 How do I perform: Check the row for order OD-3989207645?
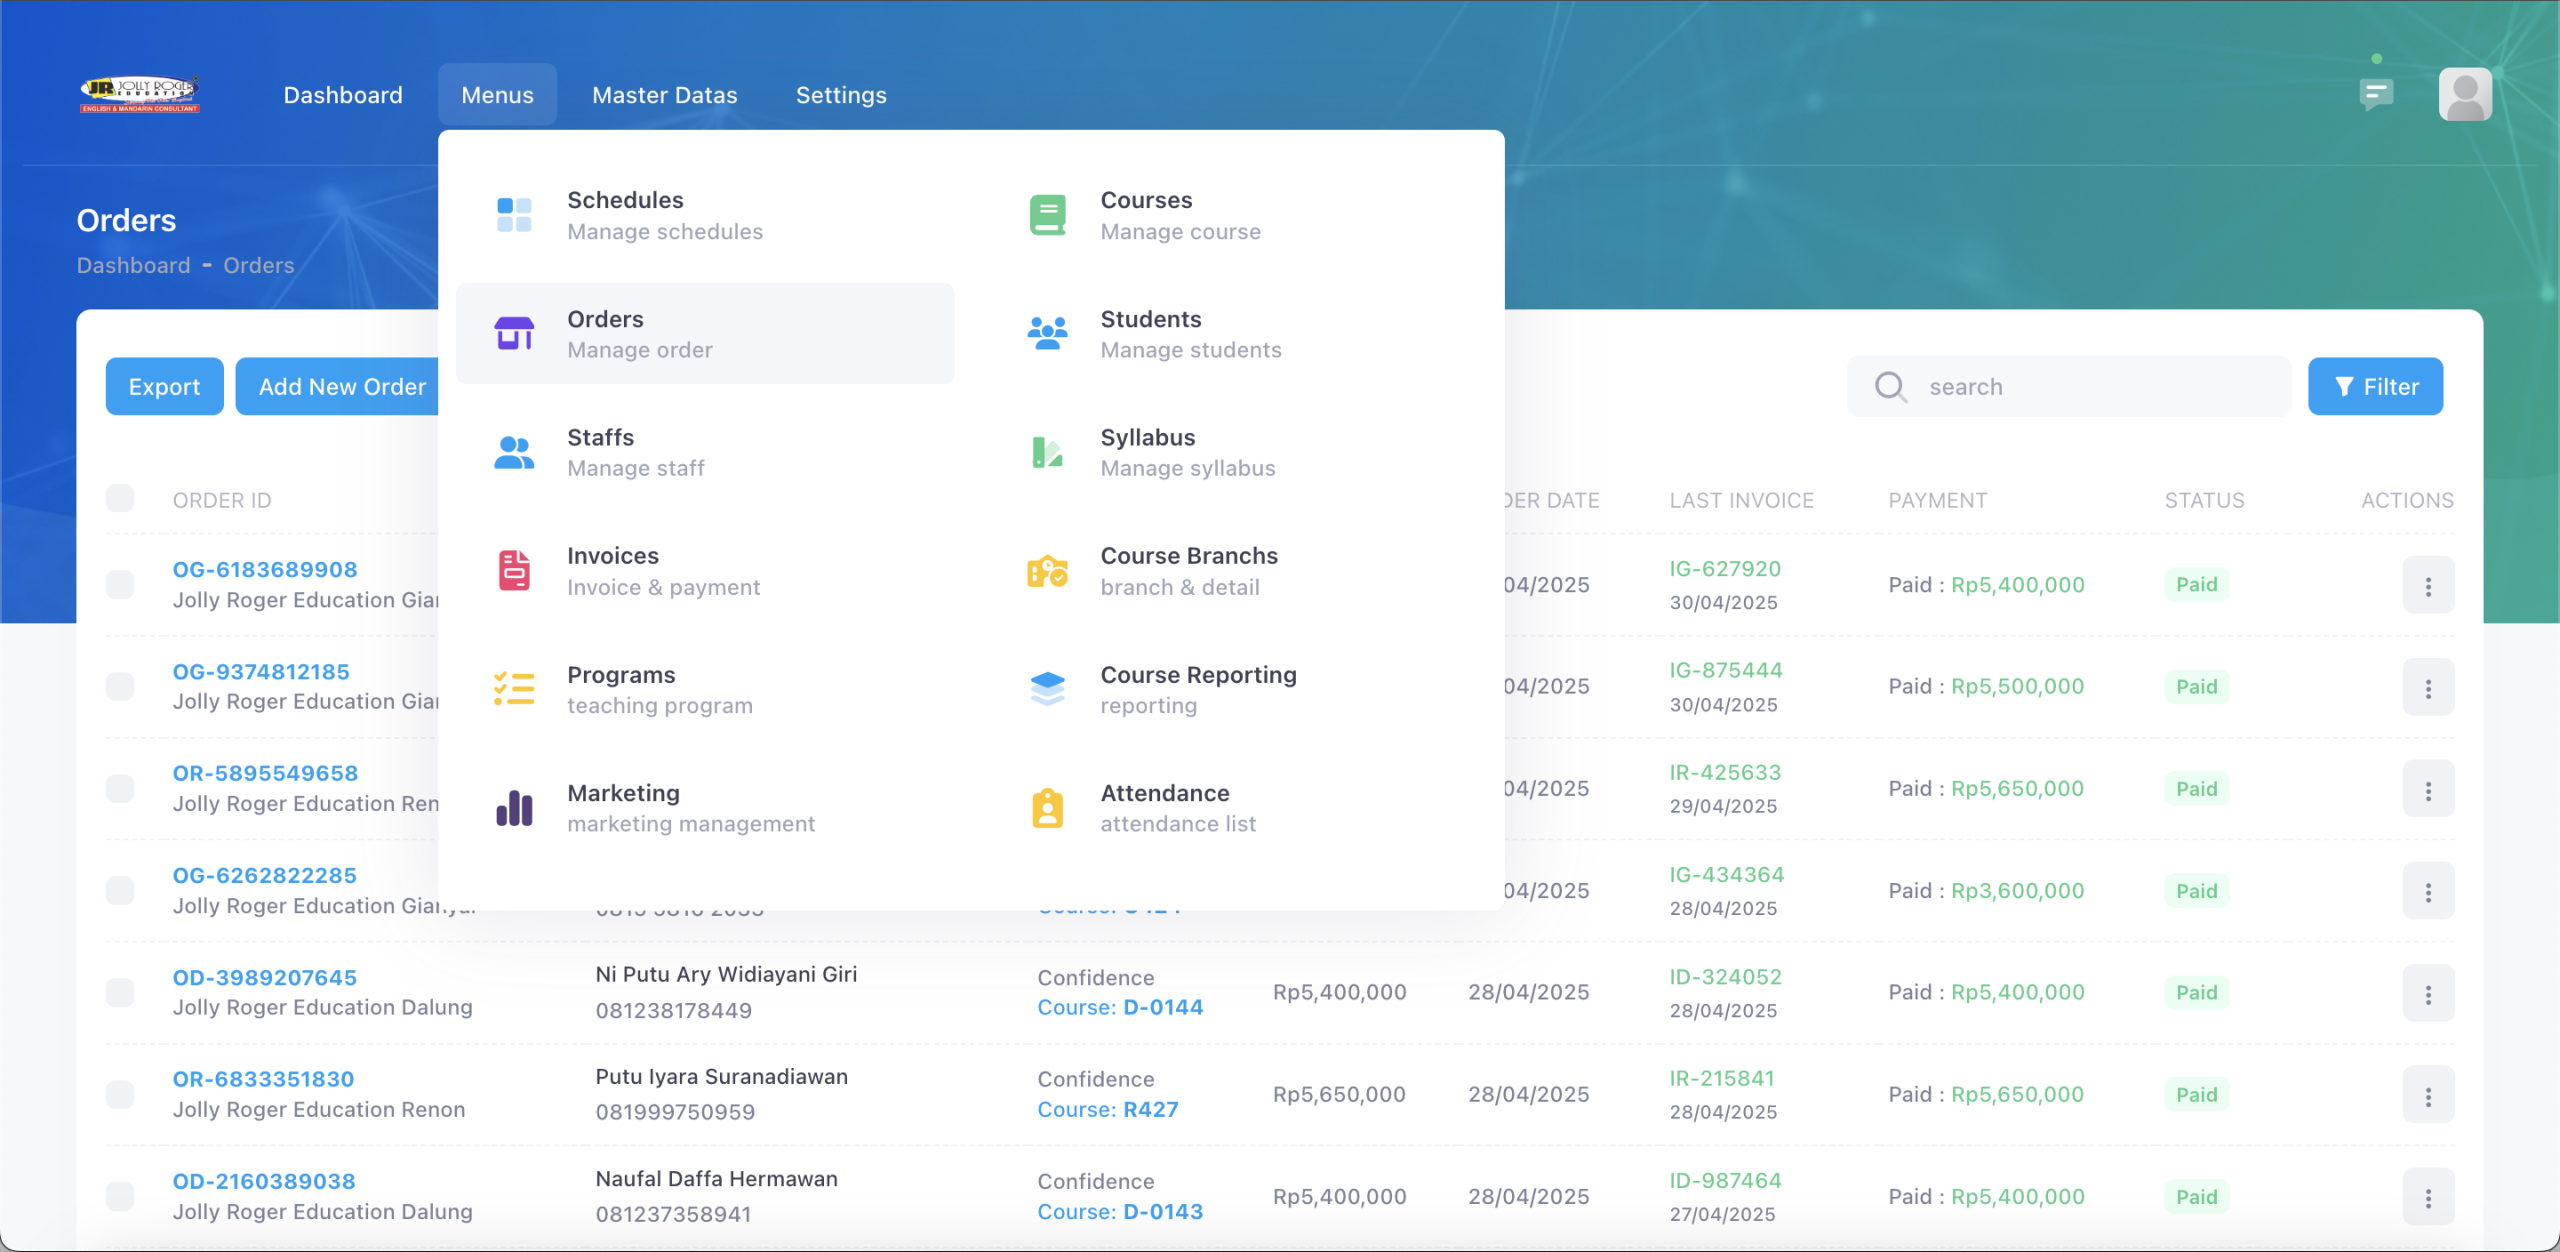[120, 992]
